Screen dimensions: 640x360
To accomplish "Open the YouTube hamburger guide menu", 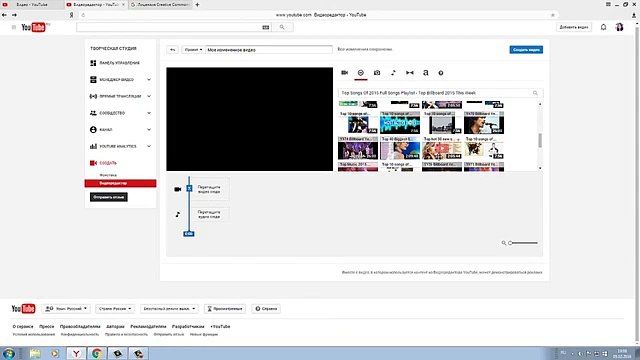I will (x=13, y=27).
